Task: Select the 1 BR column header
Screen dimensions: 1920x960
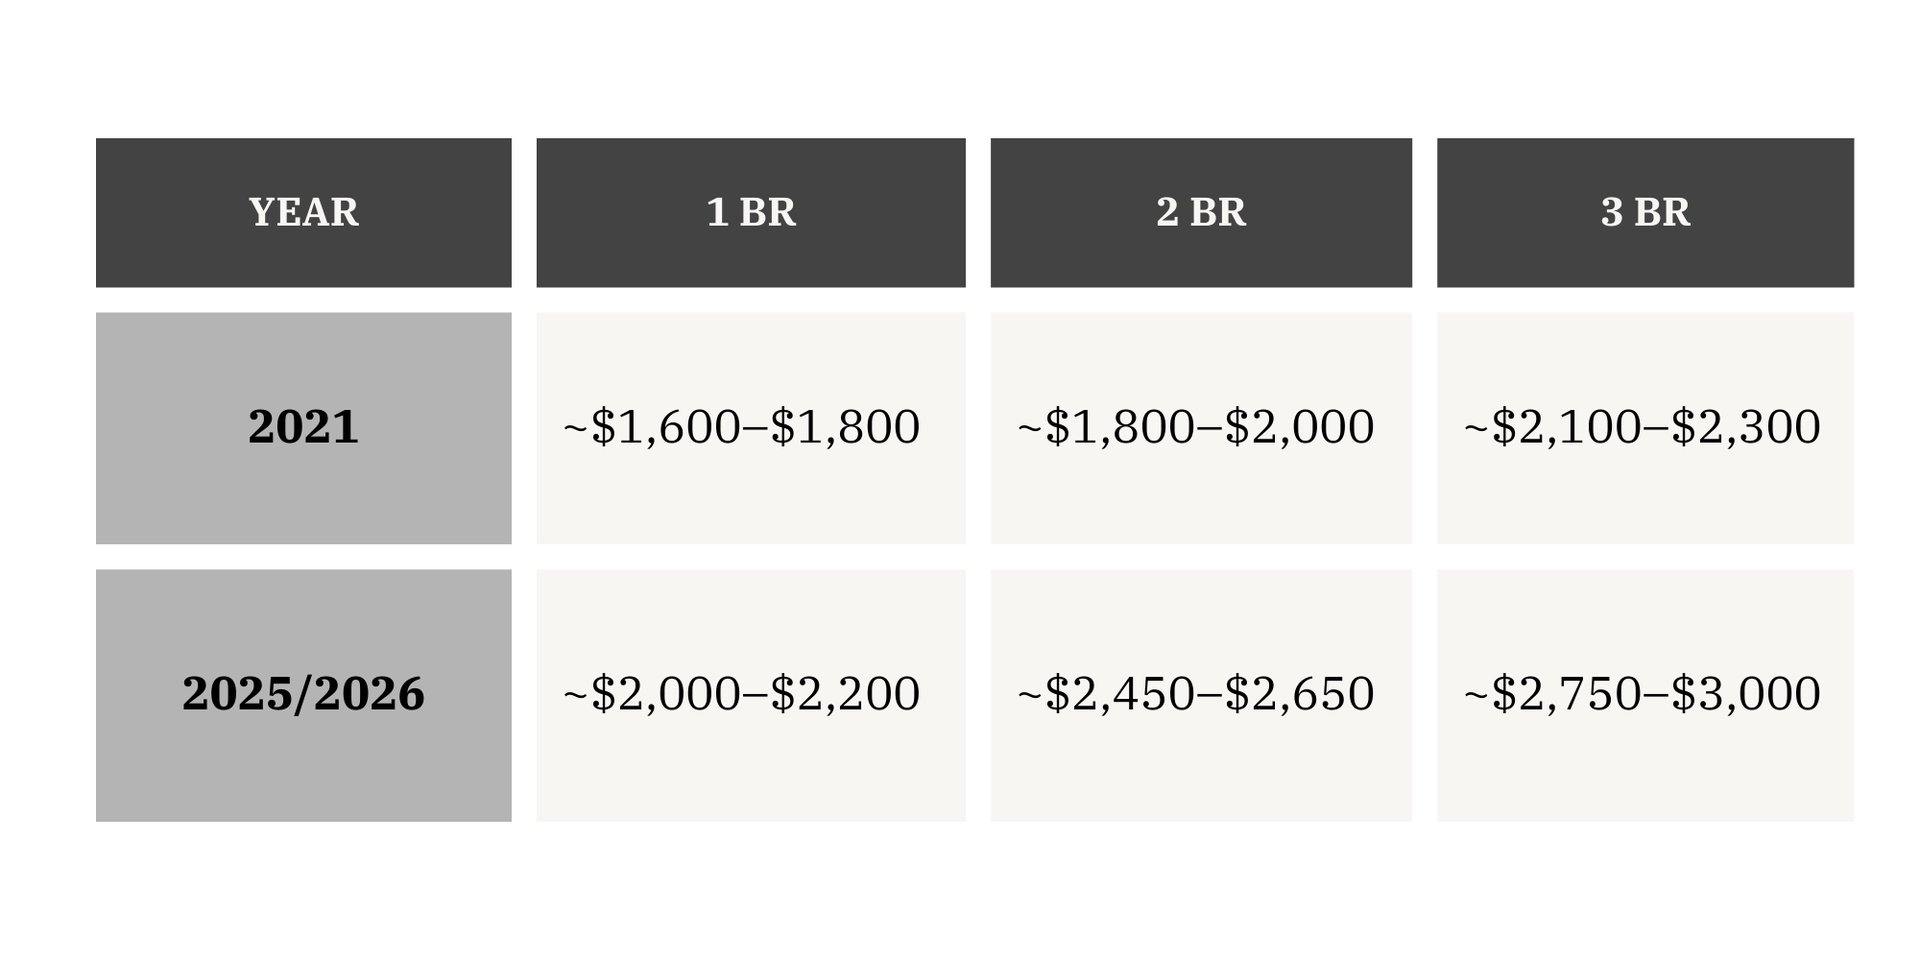Action: point(751,212)
